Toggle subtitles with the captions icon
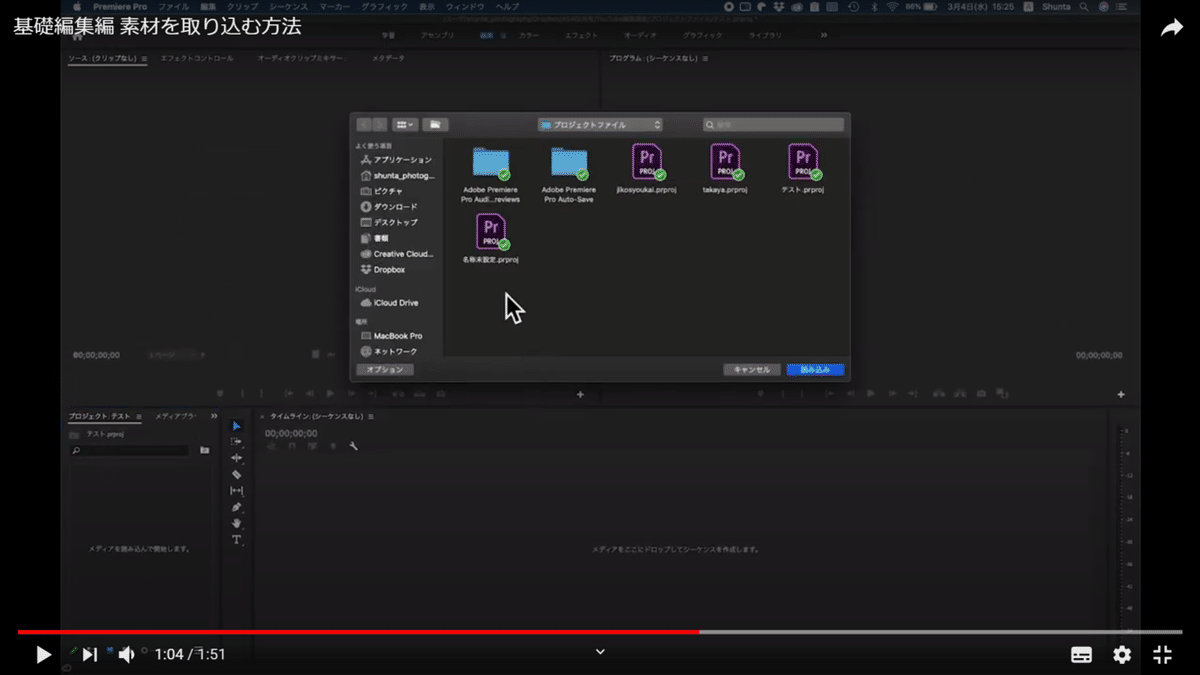The height and width of the screenshot is (675, 1200). click(1081, 654)
